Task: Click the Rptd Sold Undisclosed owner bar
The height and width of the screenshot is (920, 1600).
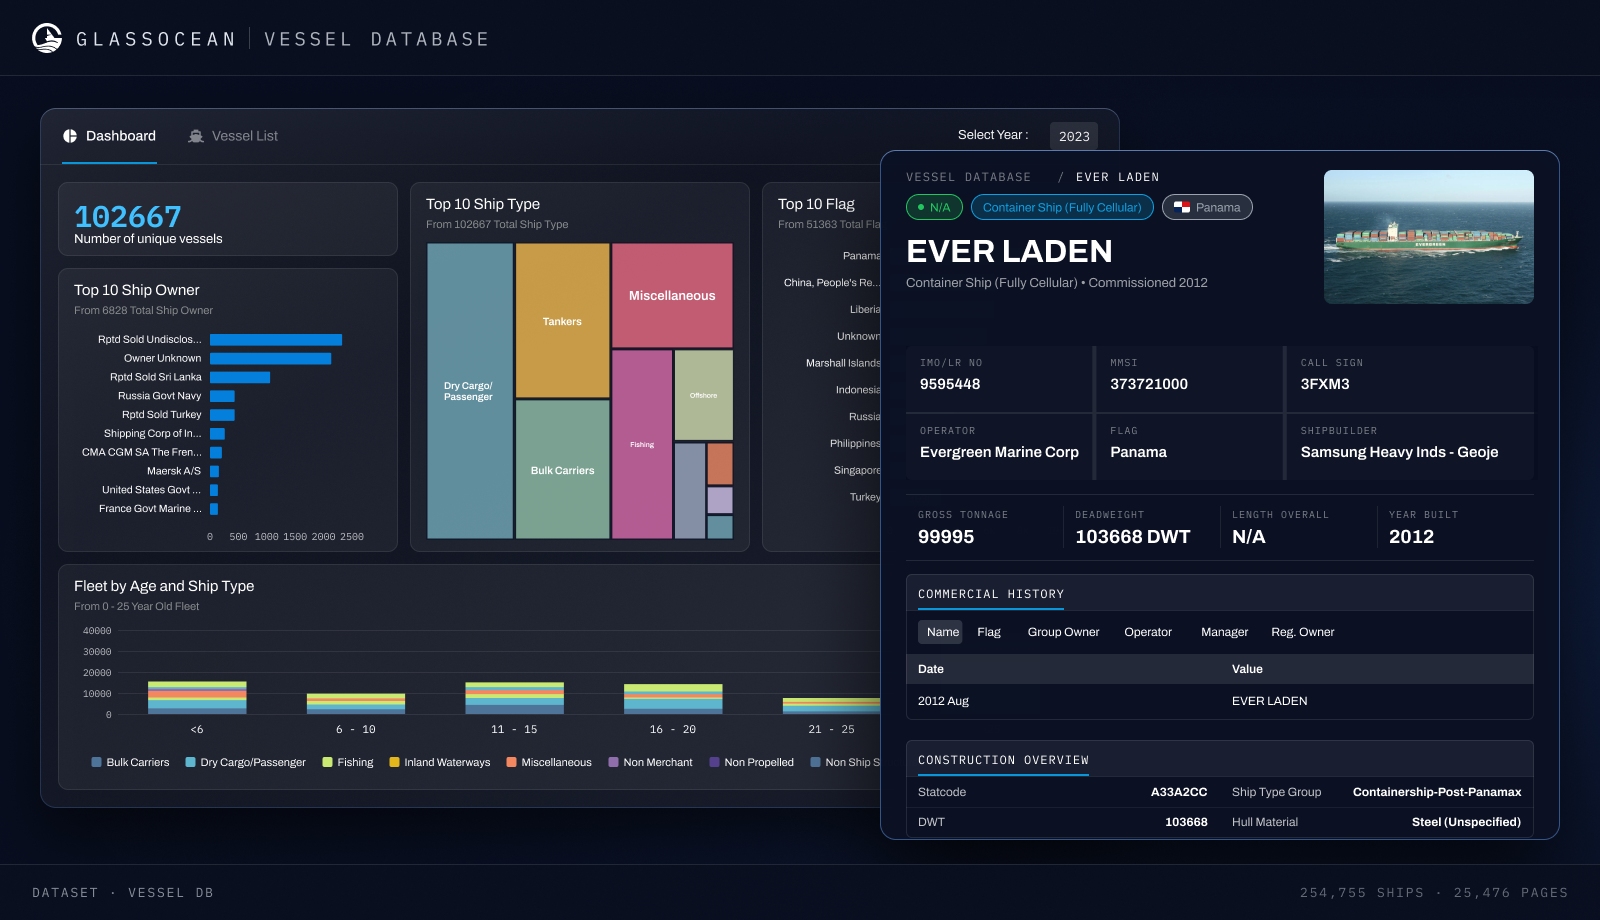Action: [276, 340]
